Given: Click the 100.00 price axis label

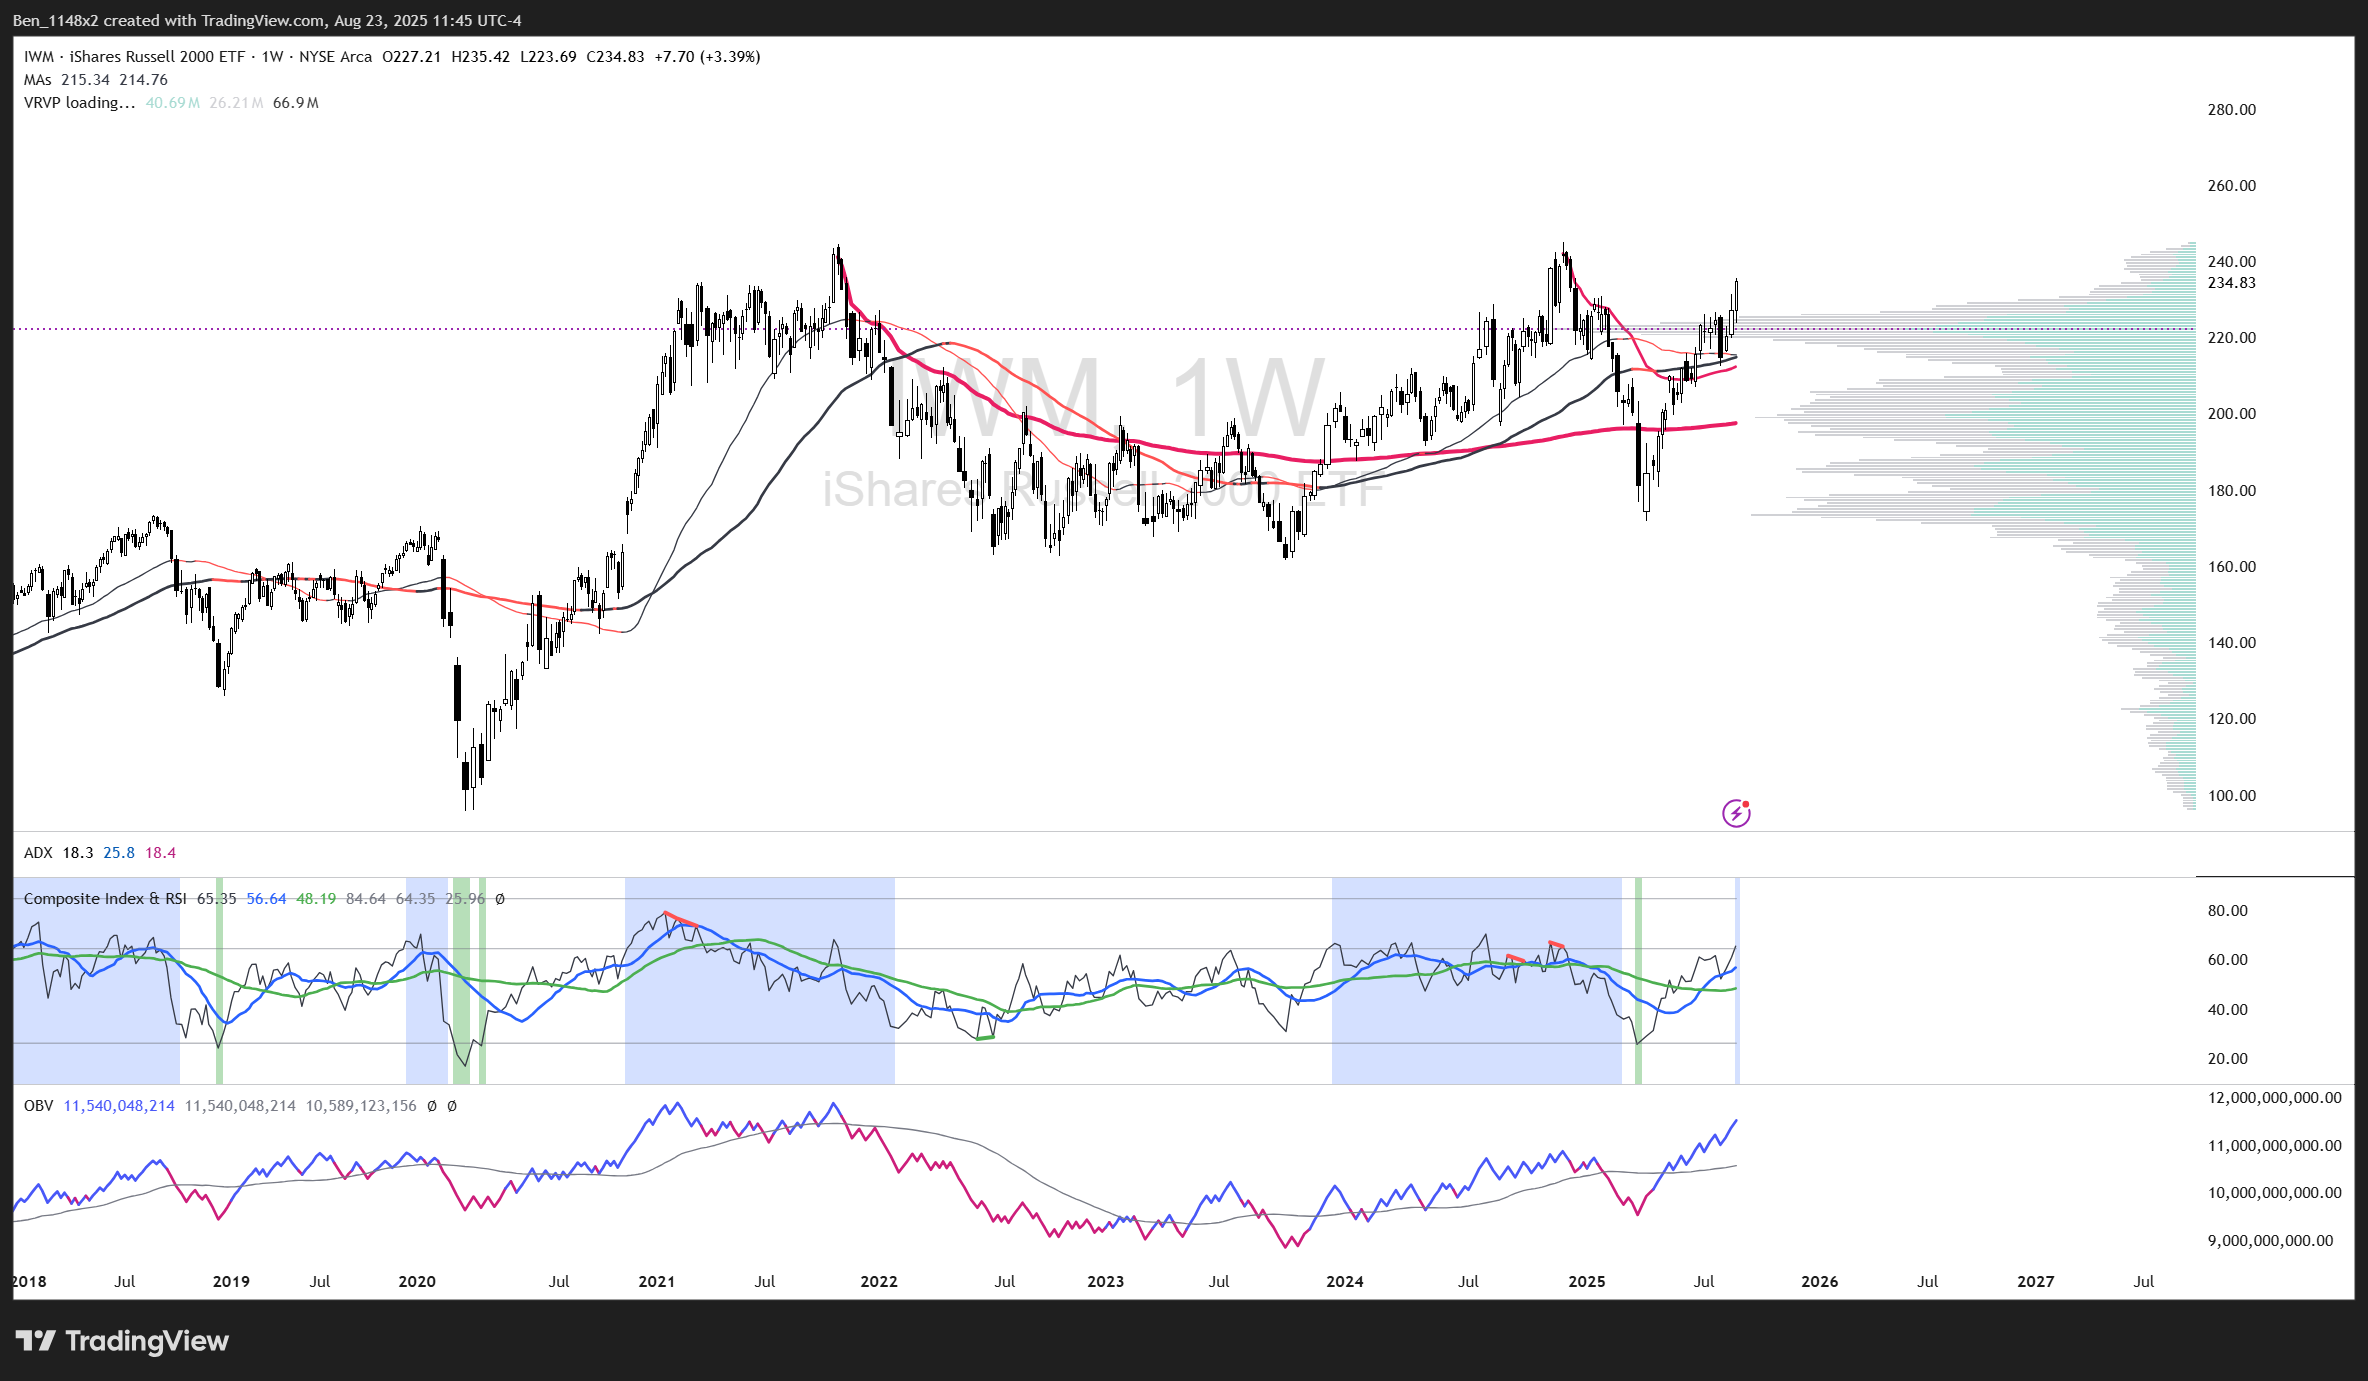Looking at the screenshot, I should coord(2231,796).
